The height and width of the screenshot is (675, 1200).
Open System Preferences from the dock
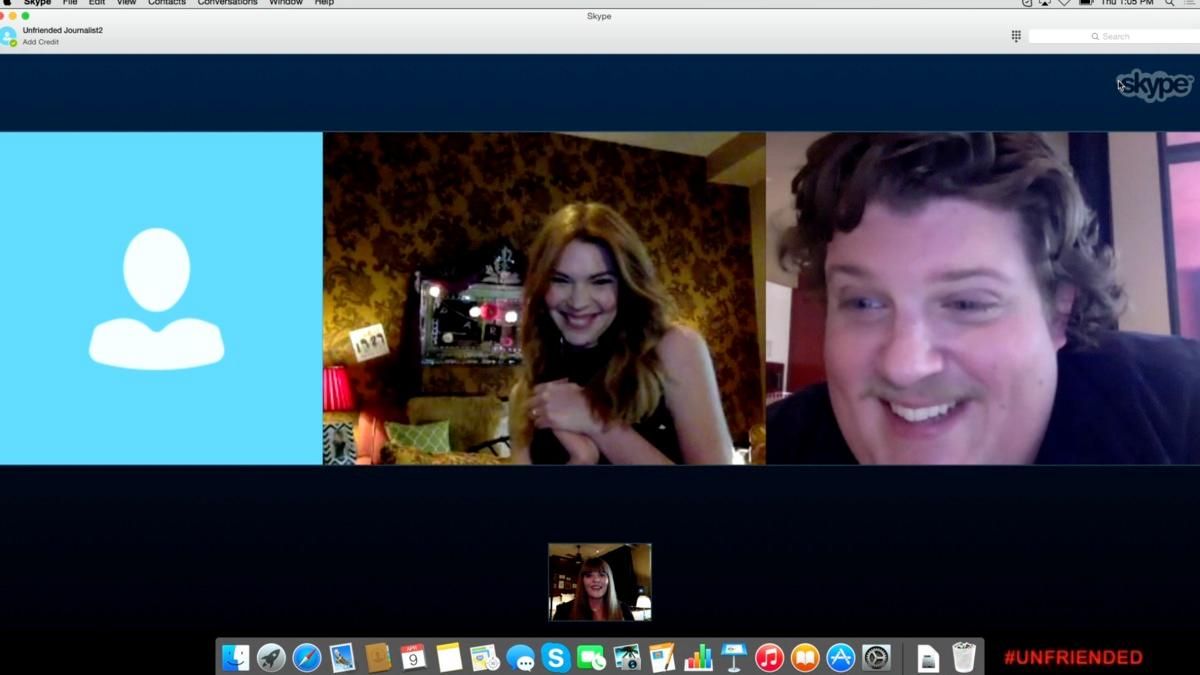[876, 657]
